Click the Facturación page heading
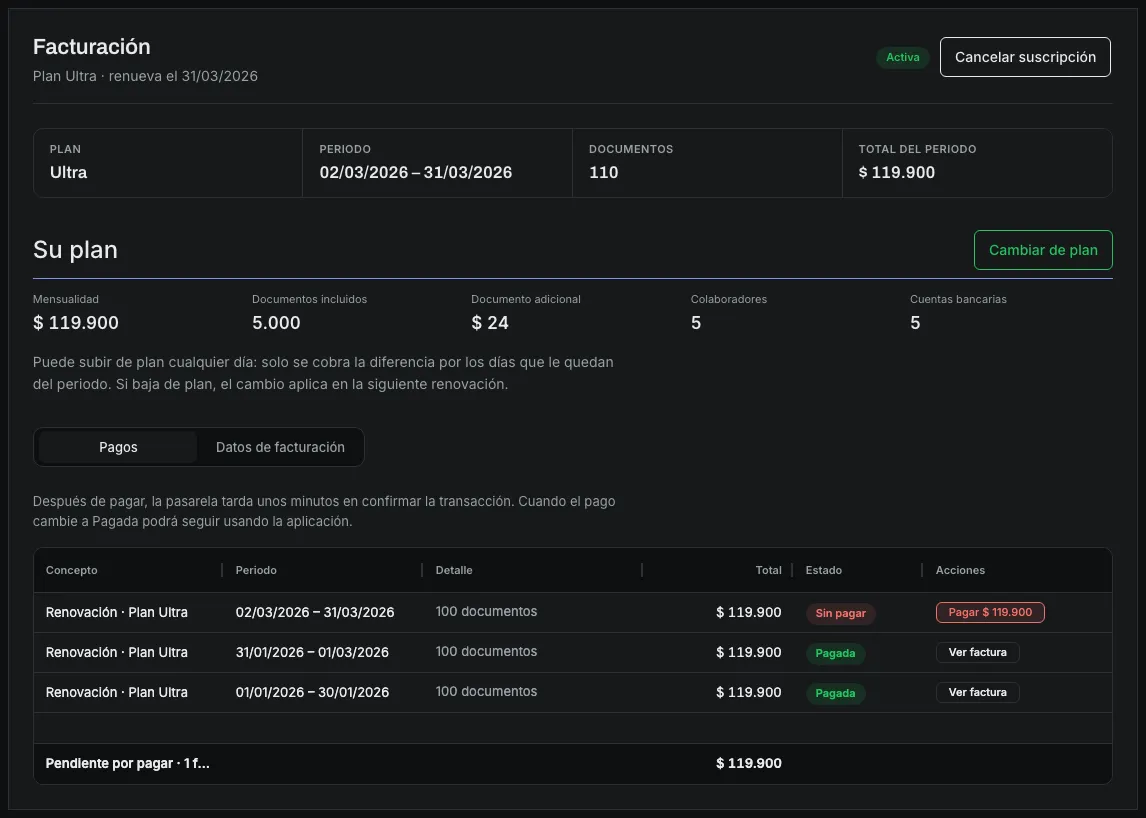 91,47
